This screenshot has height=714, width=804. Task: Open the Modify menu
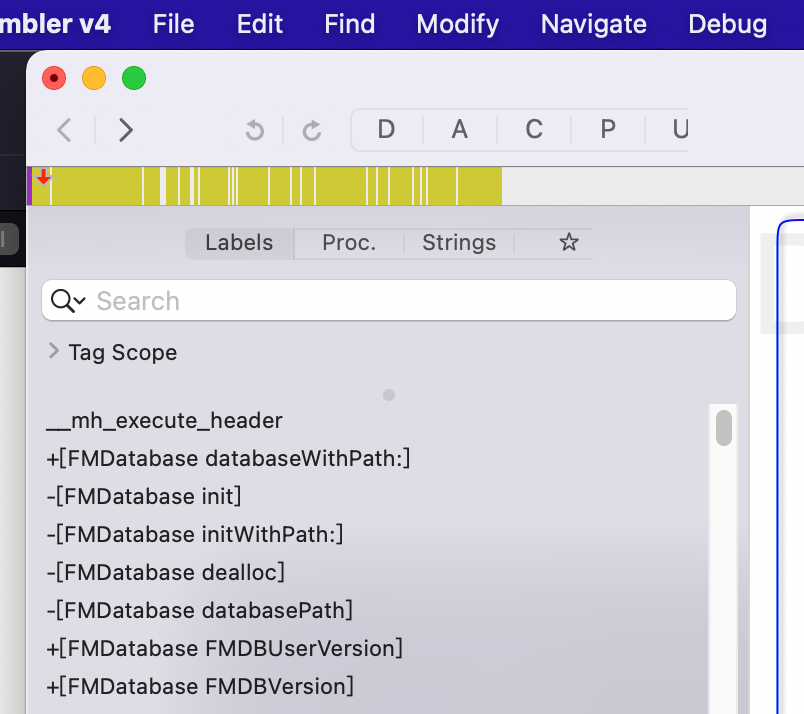coord(457,24)
